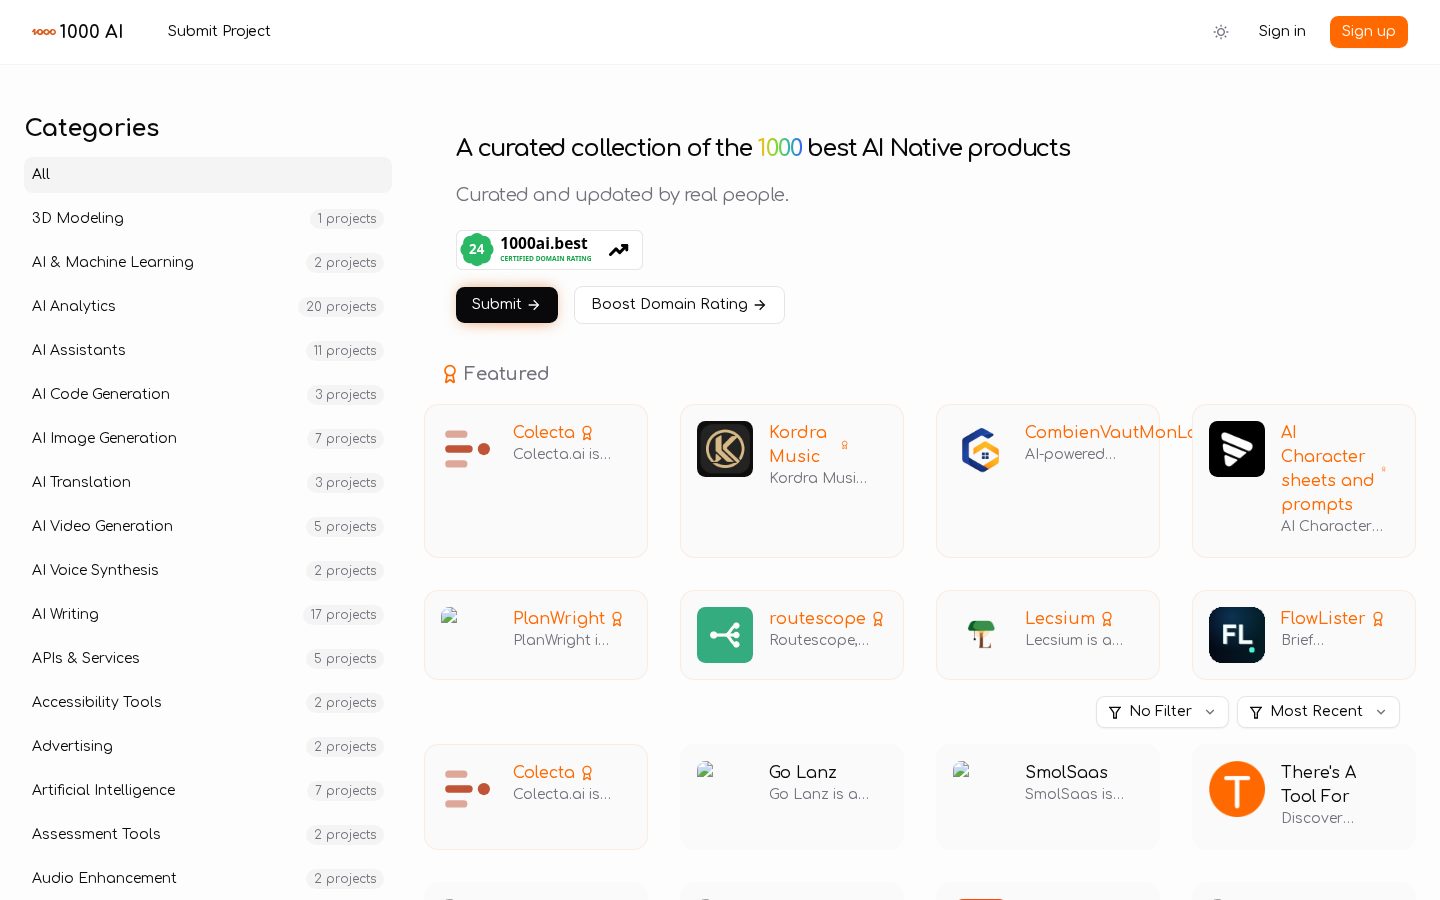Click the FlowLister FL logo icon
This screenshot has width=1440, height=900.
click(x=1237, y=635)
